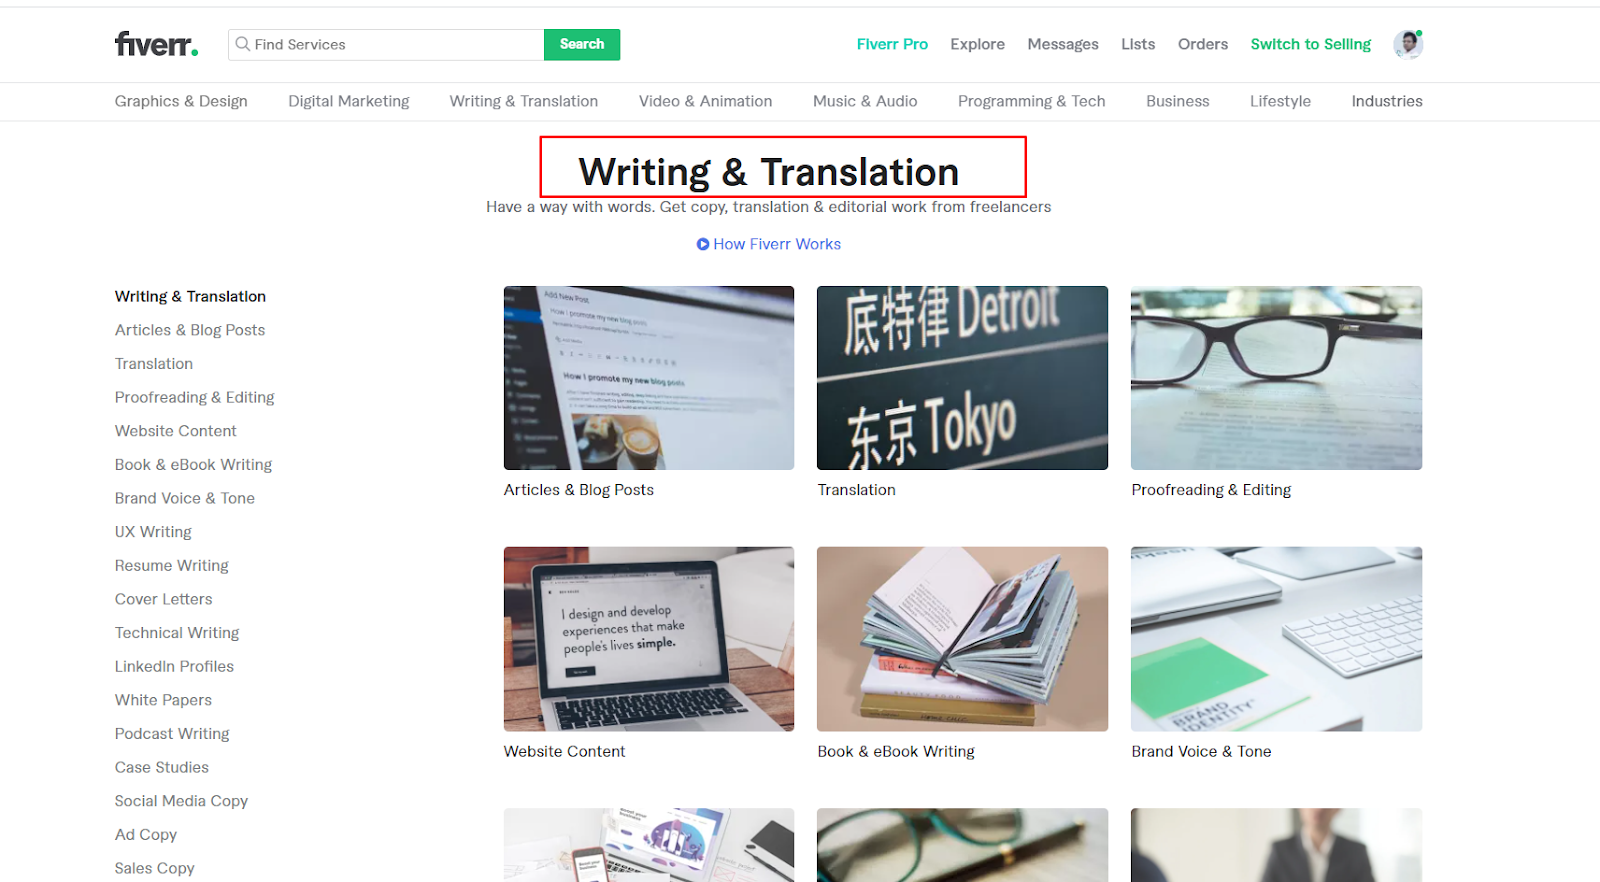Open Music & Audio category menu

click(865, 101)
